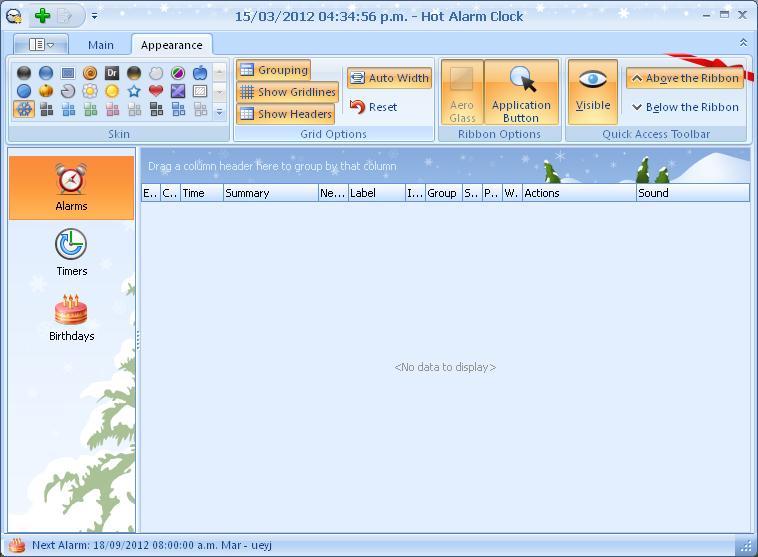Toggle the Aero Glass option

tap(462, 92)
